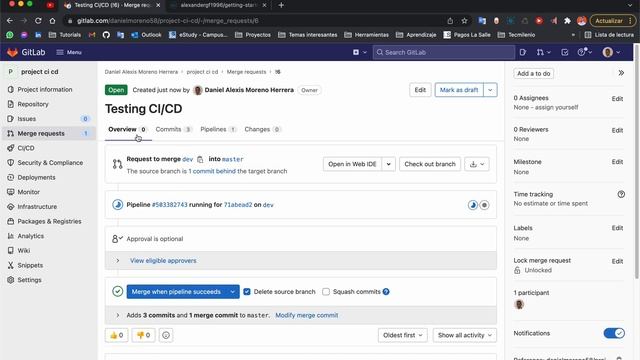
Task: Click thumbs down reaction button
Action: (143, 335)
